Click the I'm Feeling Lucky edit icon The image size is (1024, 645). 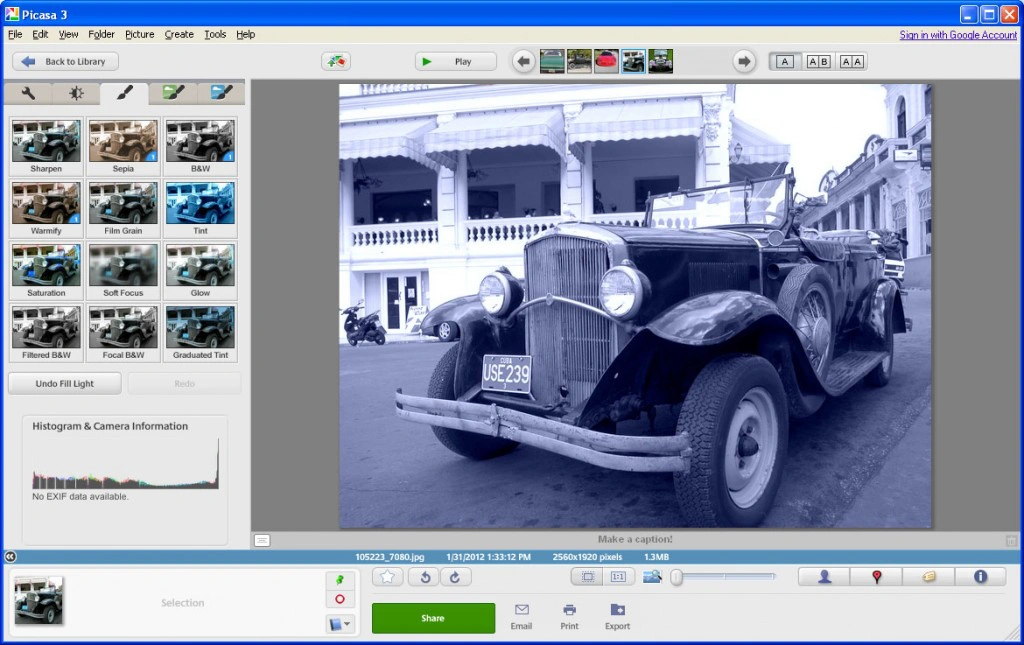tap(336, 61)
